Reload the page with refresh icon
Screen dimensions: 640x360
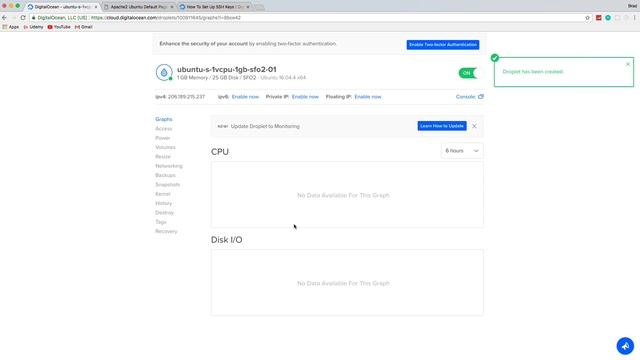point(23,18)
